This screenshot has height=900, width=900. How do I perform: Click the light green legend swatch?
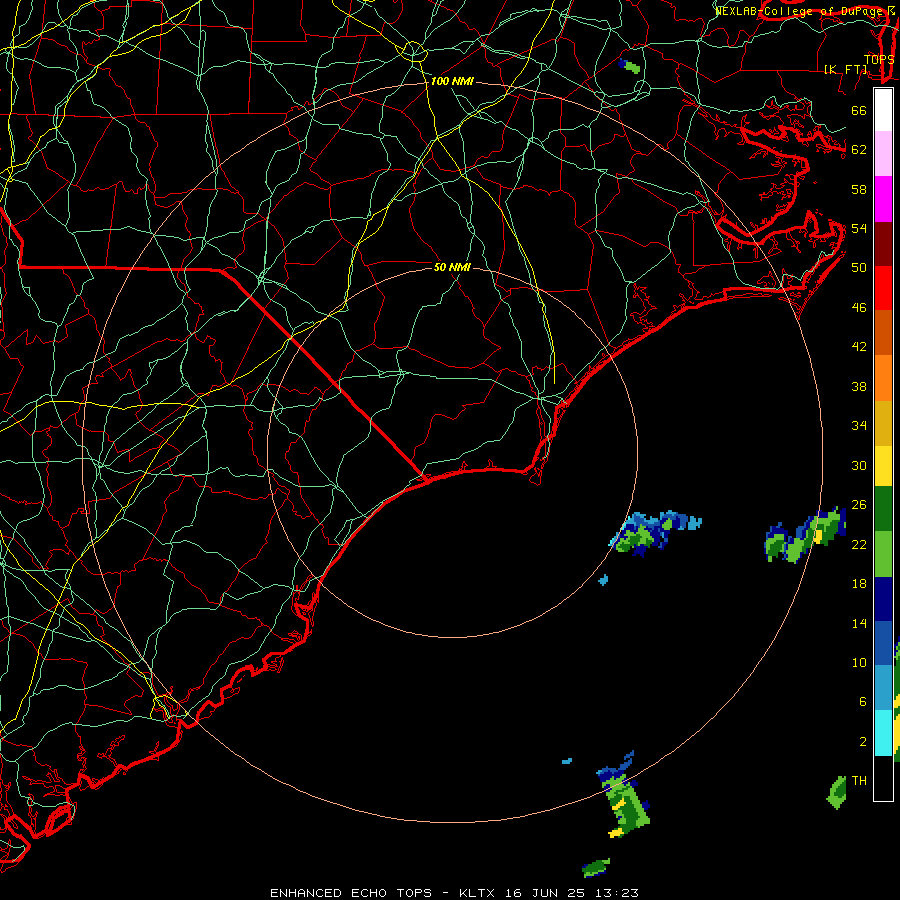coord(883,554)
